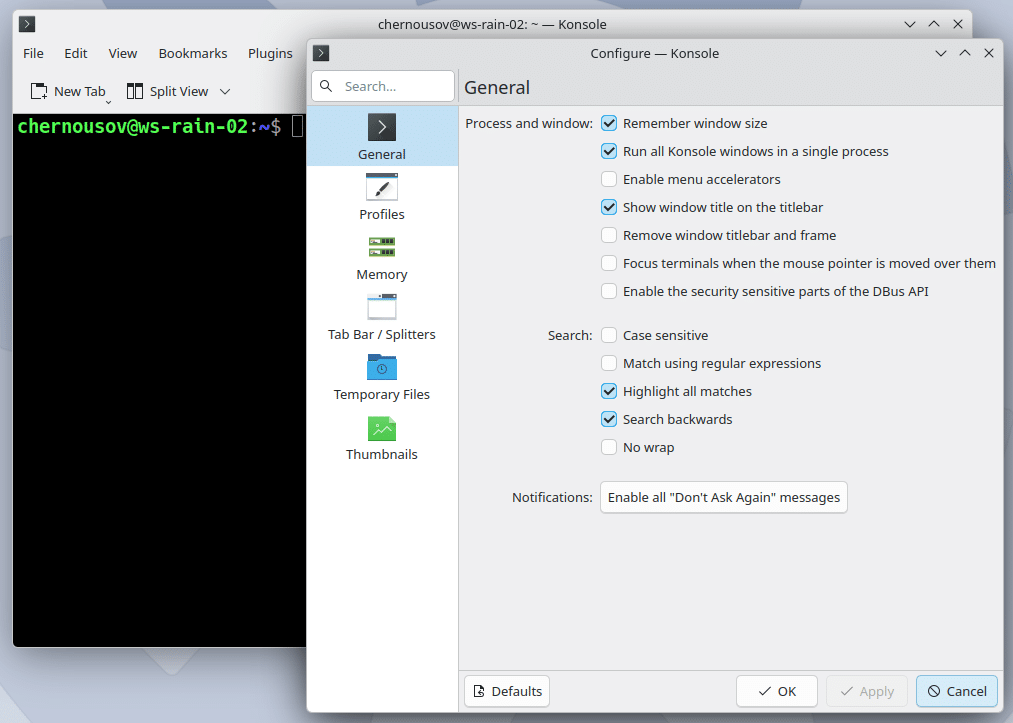
Task: Open the Bookmarks menu in Konsole
Action: [x=193, y=54]
